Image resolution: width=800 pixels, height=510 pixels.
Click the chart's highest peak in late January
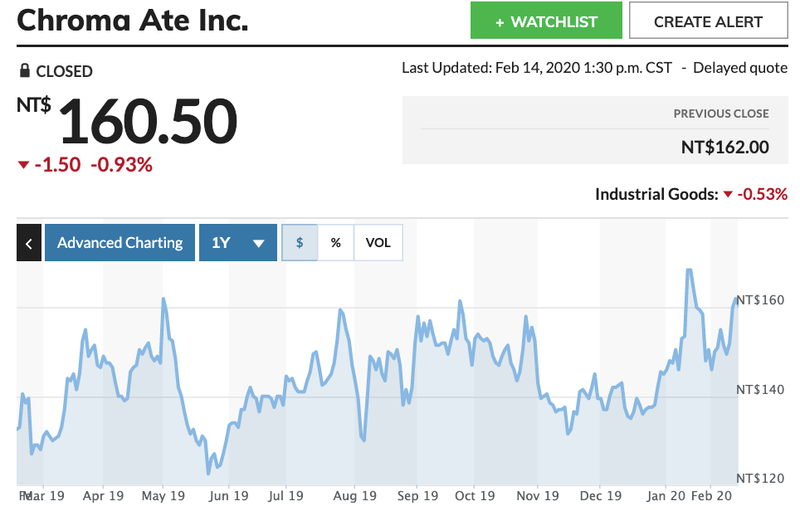[x=689, y=270]
